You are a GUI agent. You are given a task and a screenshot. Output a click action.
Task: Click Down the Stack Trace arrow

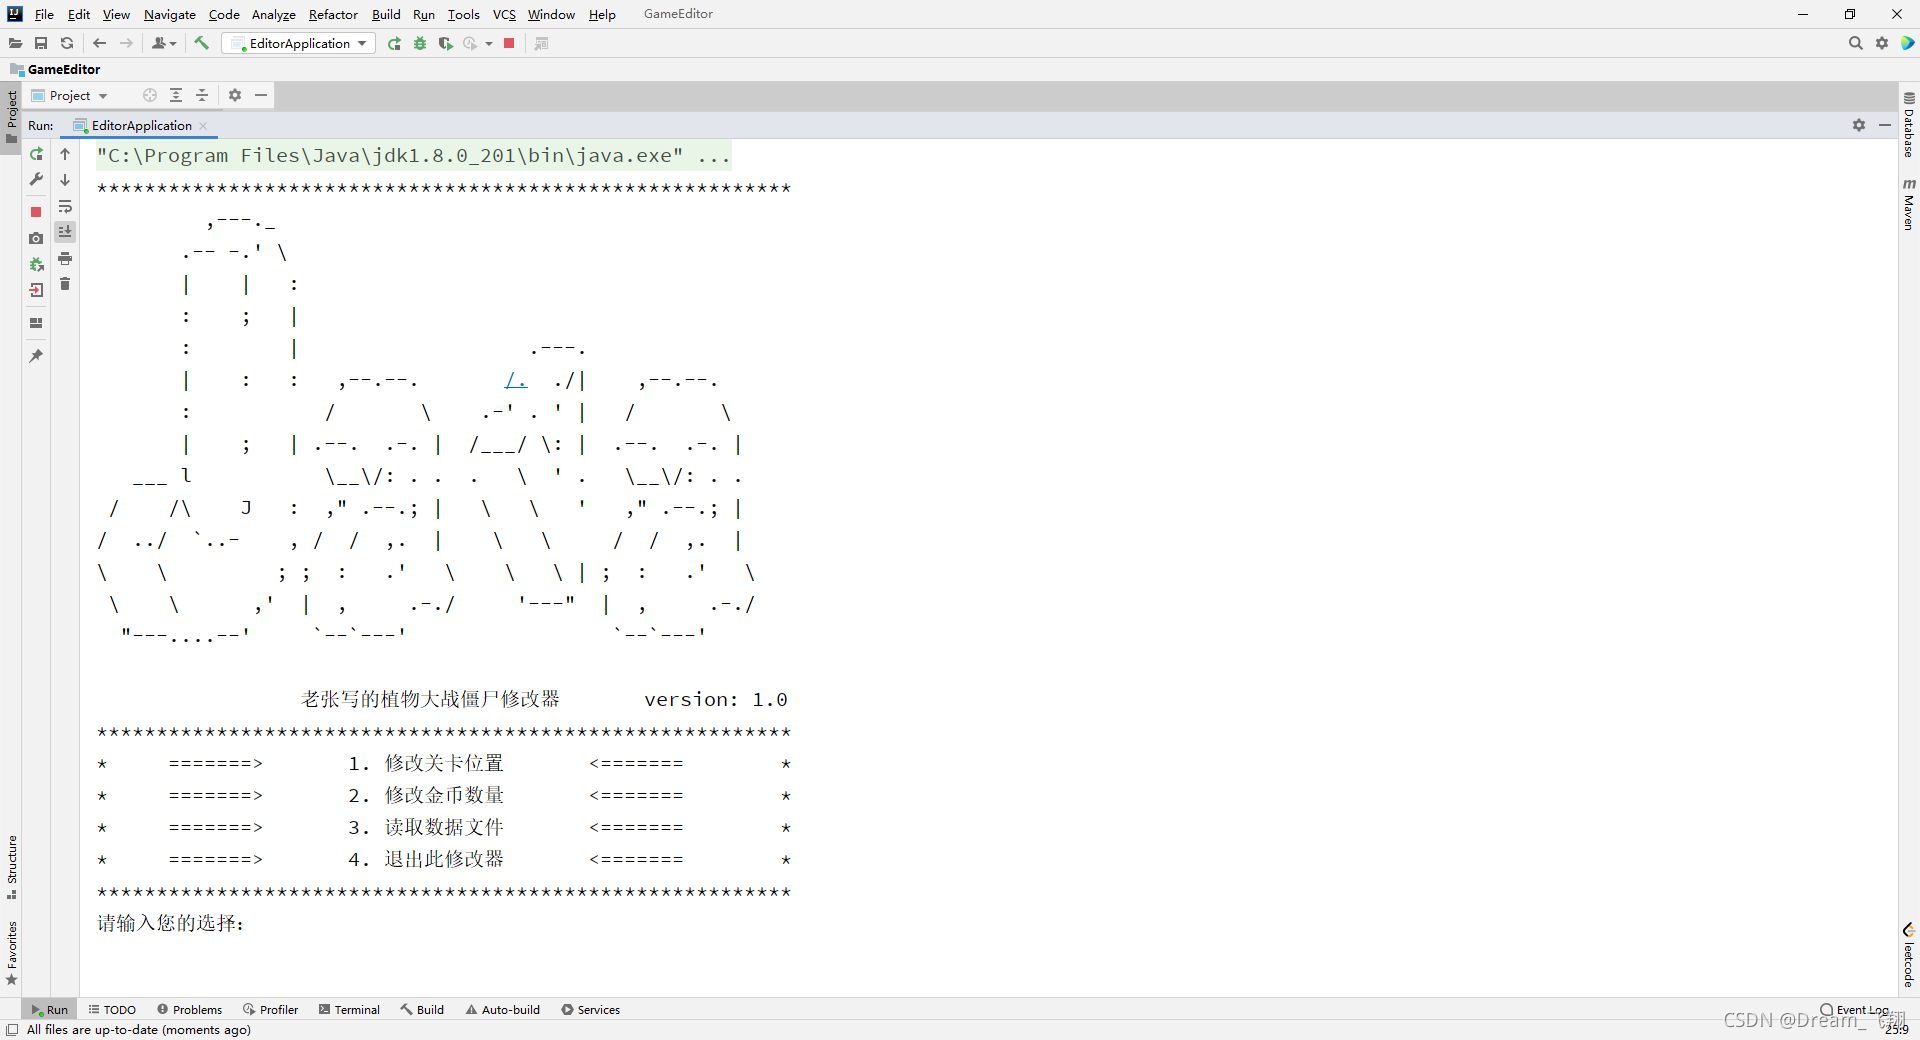pos(65,180)
